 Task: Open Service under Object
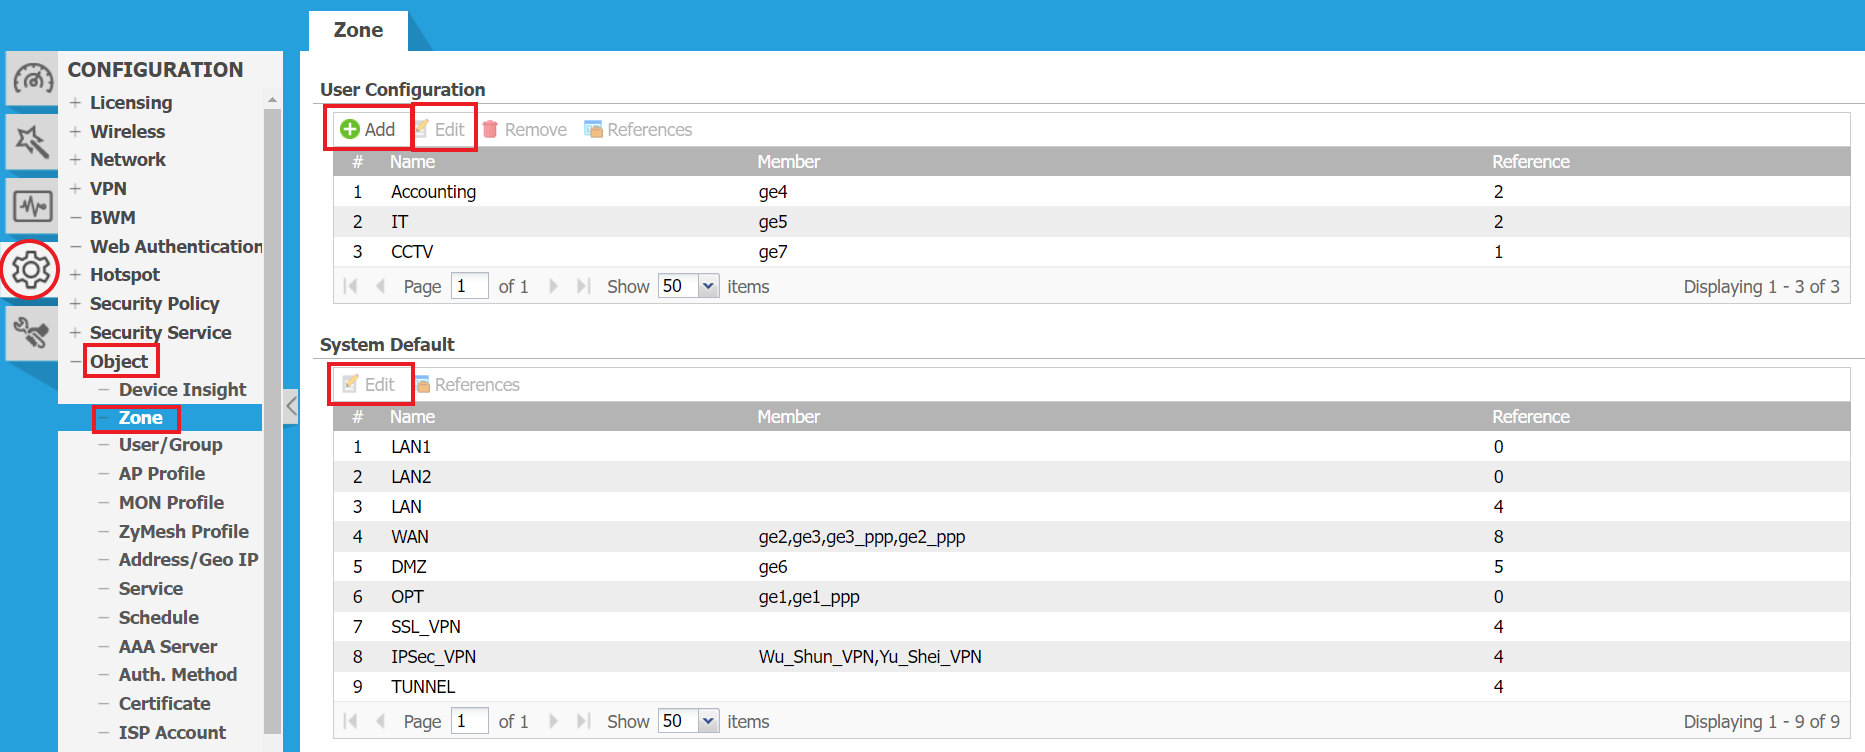[x=150, y=589]
